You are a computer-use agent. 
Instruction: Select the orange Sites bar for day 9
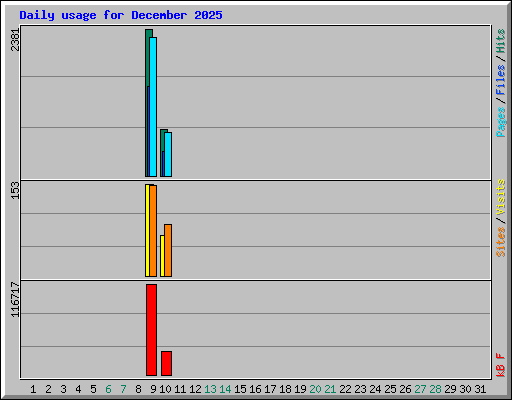[x=153, y=231]
